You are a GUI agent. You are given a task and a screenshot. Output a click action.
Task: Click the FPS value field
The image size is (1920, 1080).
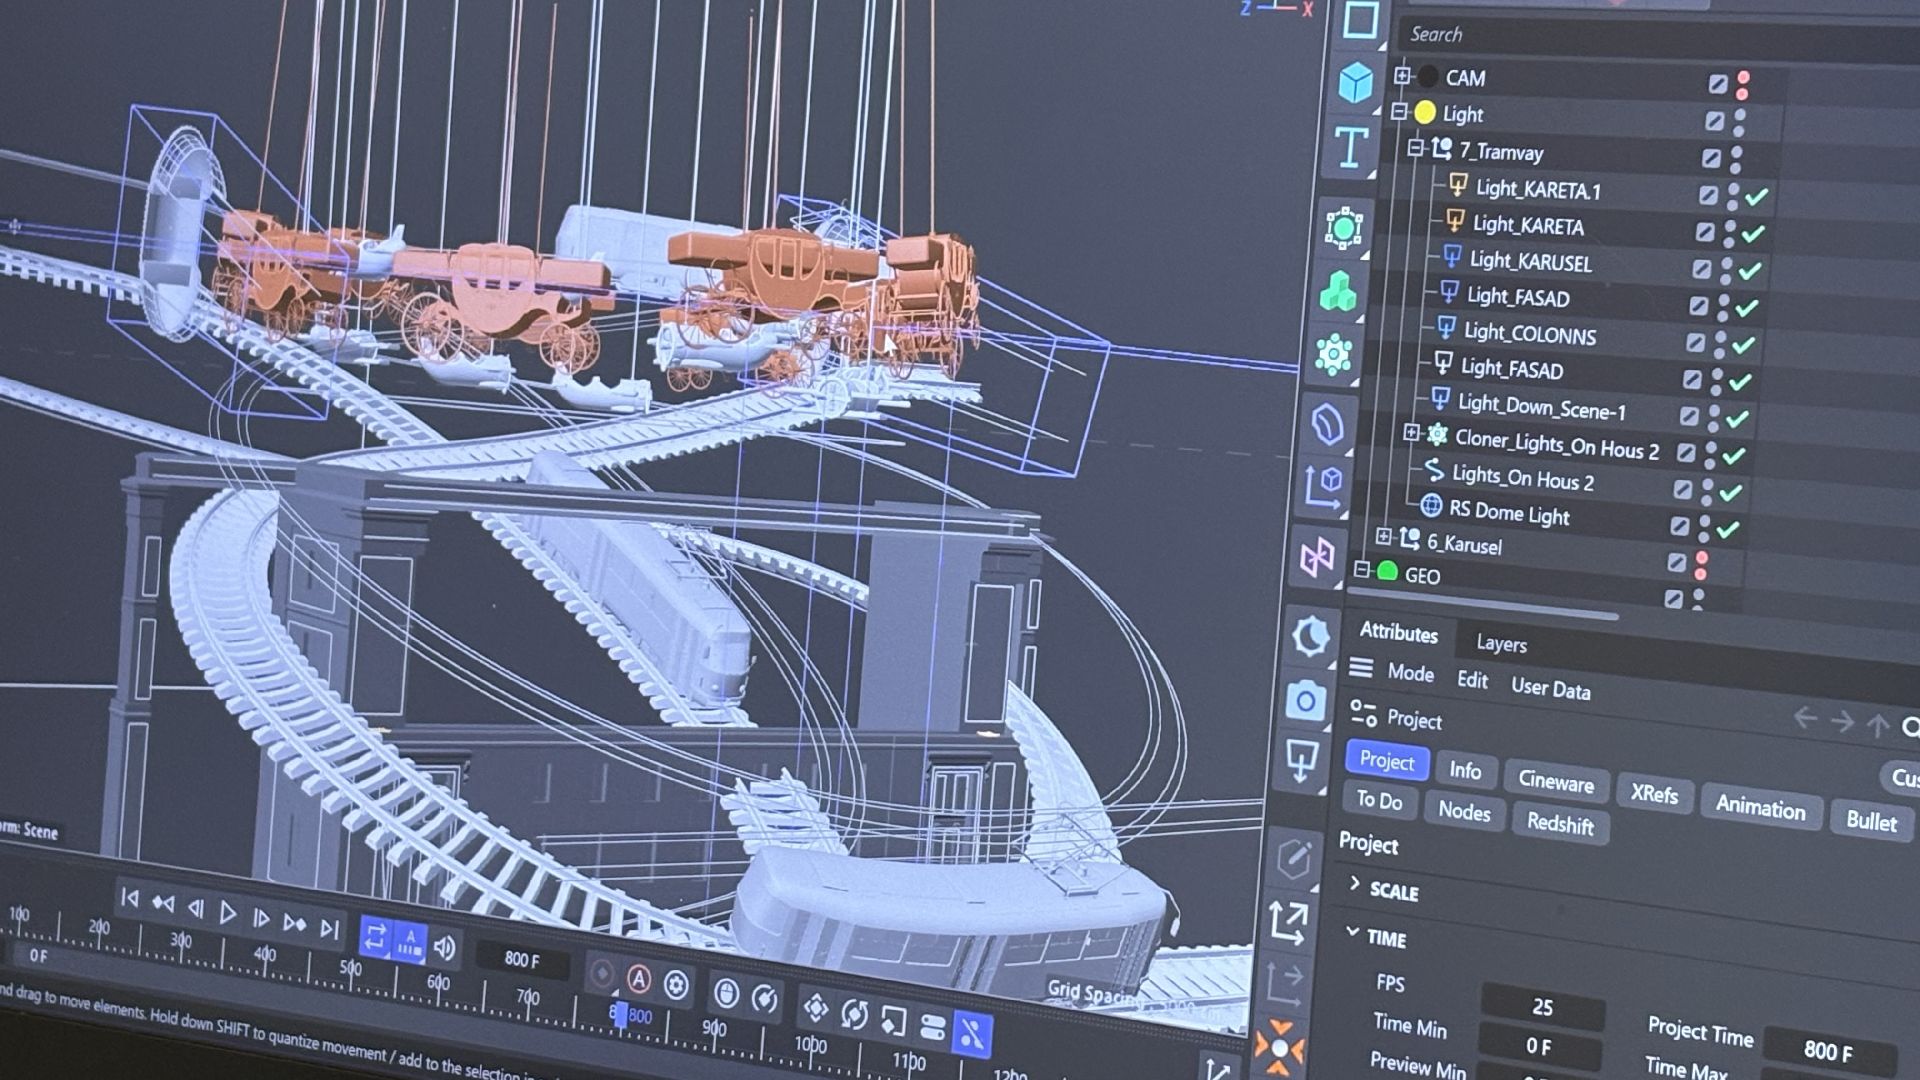(x=1542, y=1007)
